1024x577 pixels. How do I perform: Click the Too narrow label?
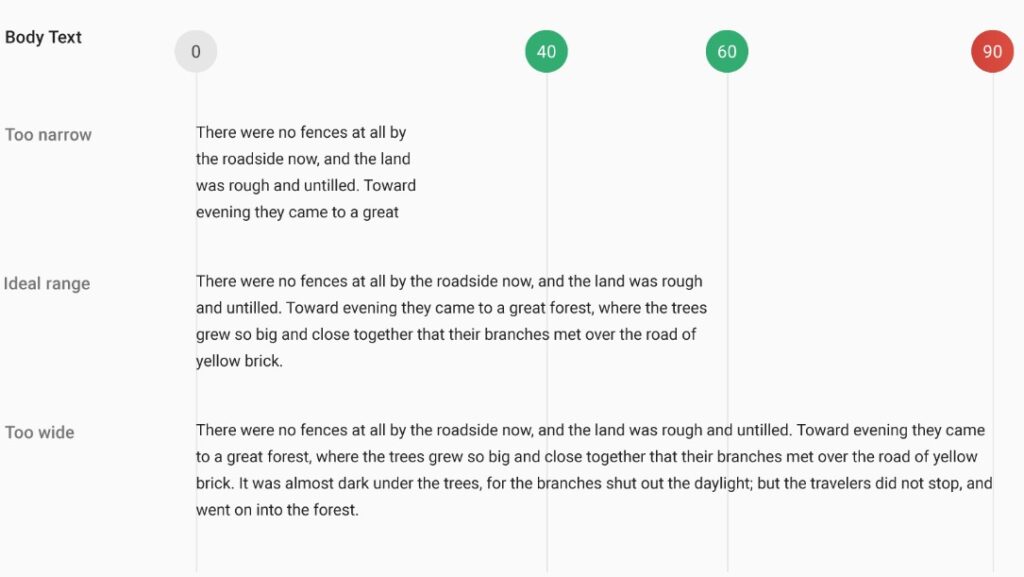(48, 135)
